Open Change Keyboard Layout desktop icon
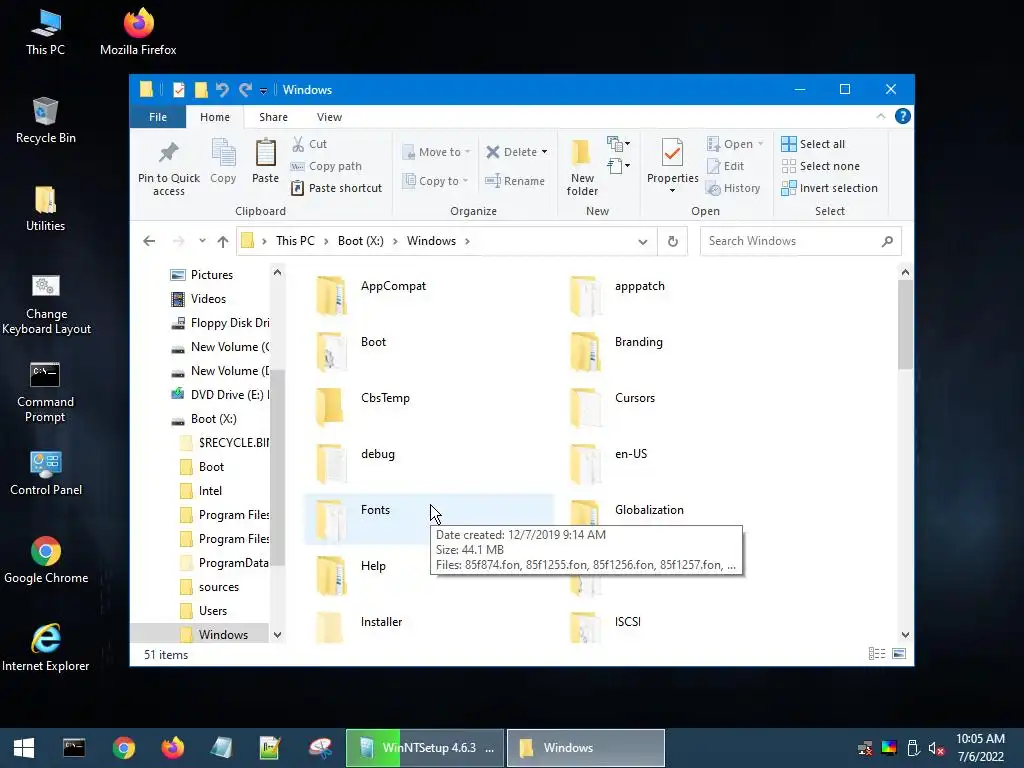The image size is (1024, 768). tap(46, 304)
